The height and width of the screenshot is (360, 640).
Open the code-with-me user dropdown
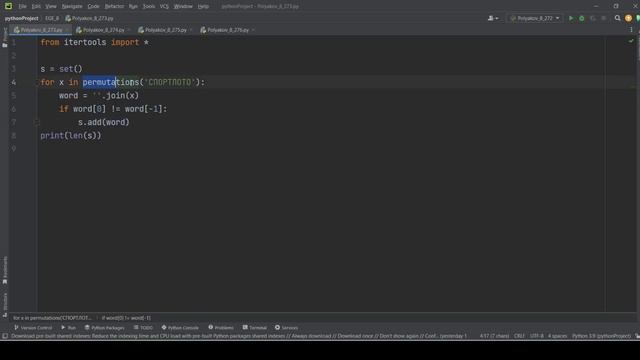(493, 18)
